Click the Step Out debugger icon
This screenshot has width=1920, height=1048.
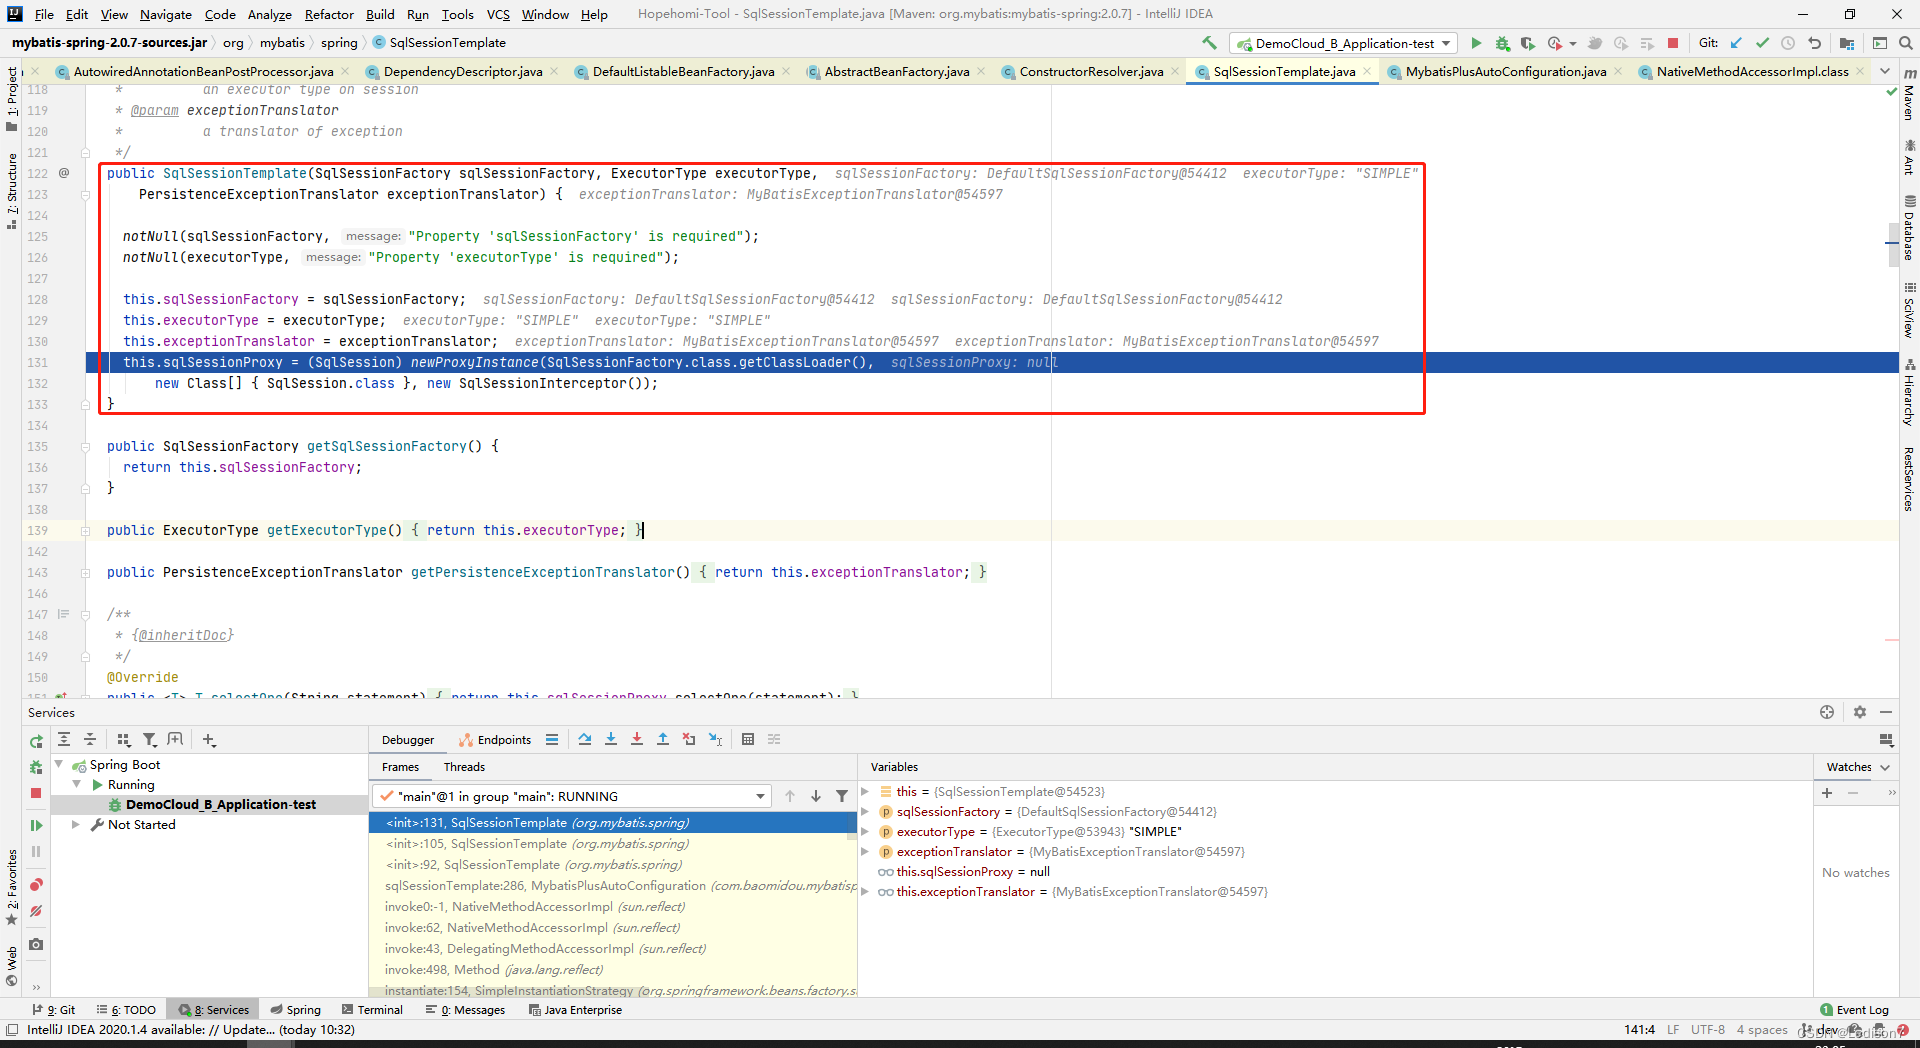(x=663, y=739)
